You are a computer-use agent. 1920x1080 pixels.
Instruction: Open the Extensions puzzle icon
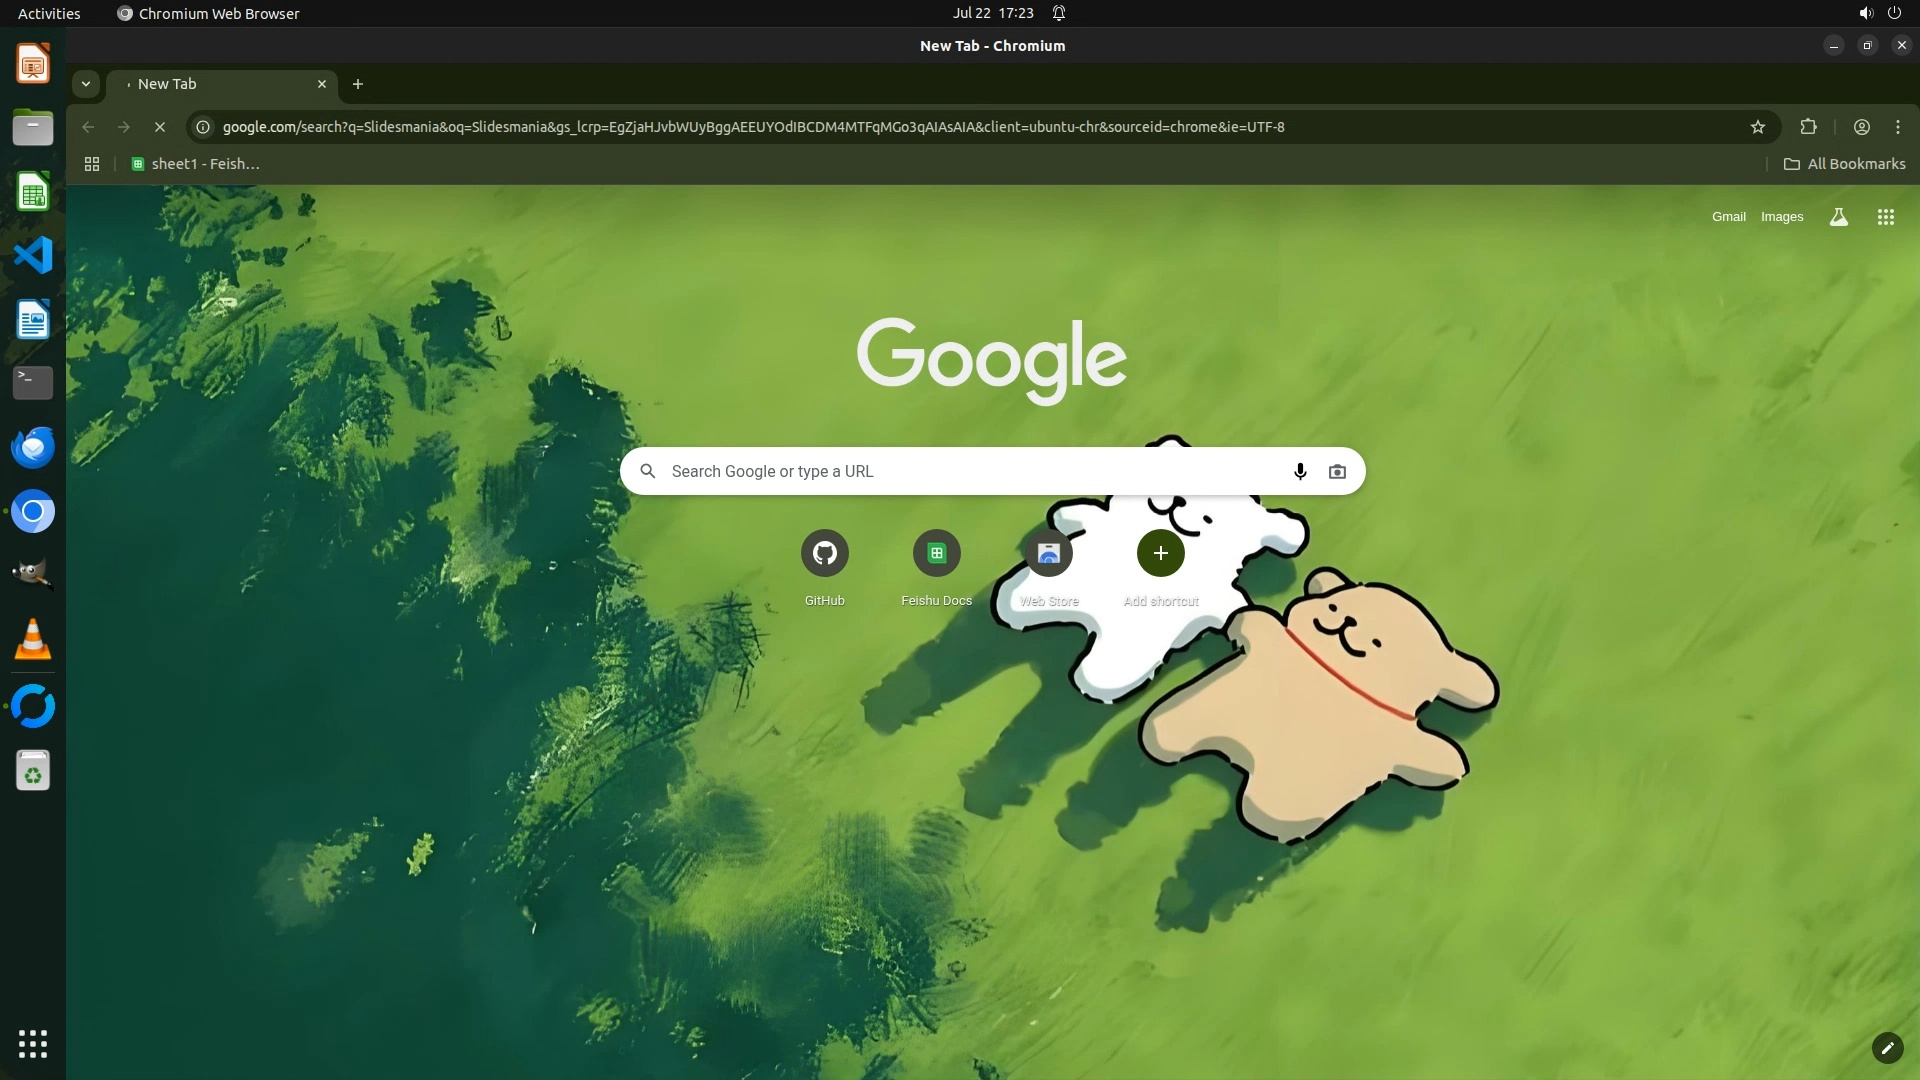tap(1808, 127)
